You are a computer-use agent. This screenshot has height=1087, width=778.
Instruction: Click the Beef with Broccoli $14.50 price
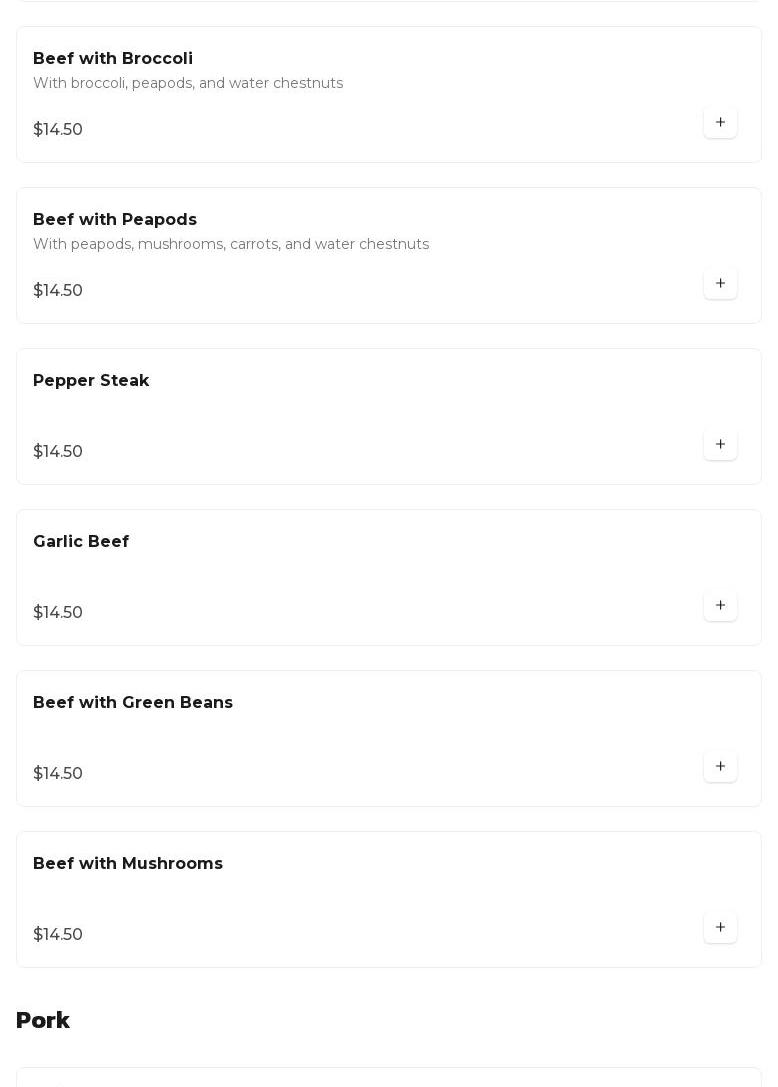tap(58, 129)
